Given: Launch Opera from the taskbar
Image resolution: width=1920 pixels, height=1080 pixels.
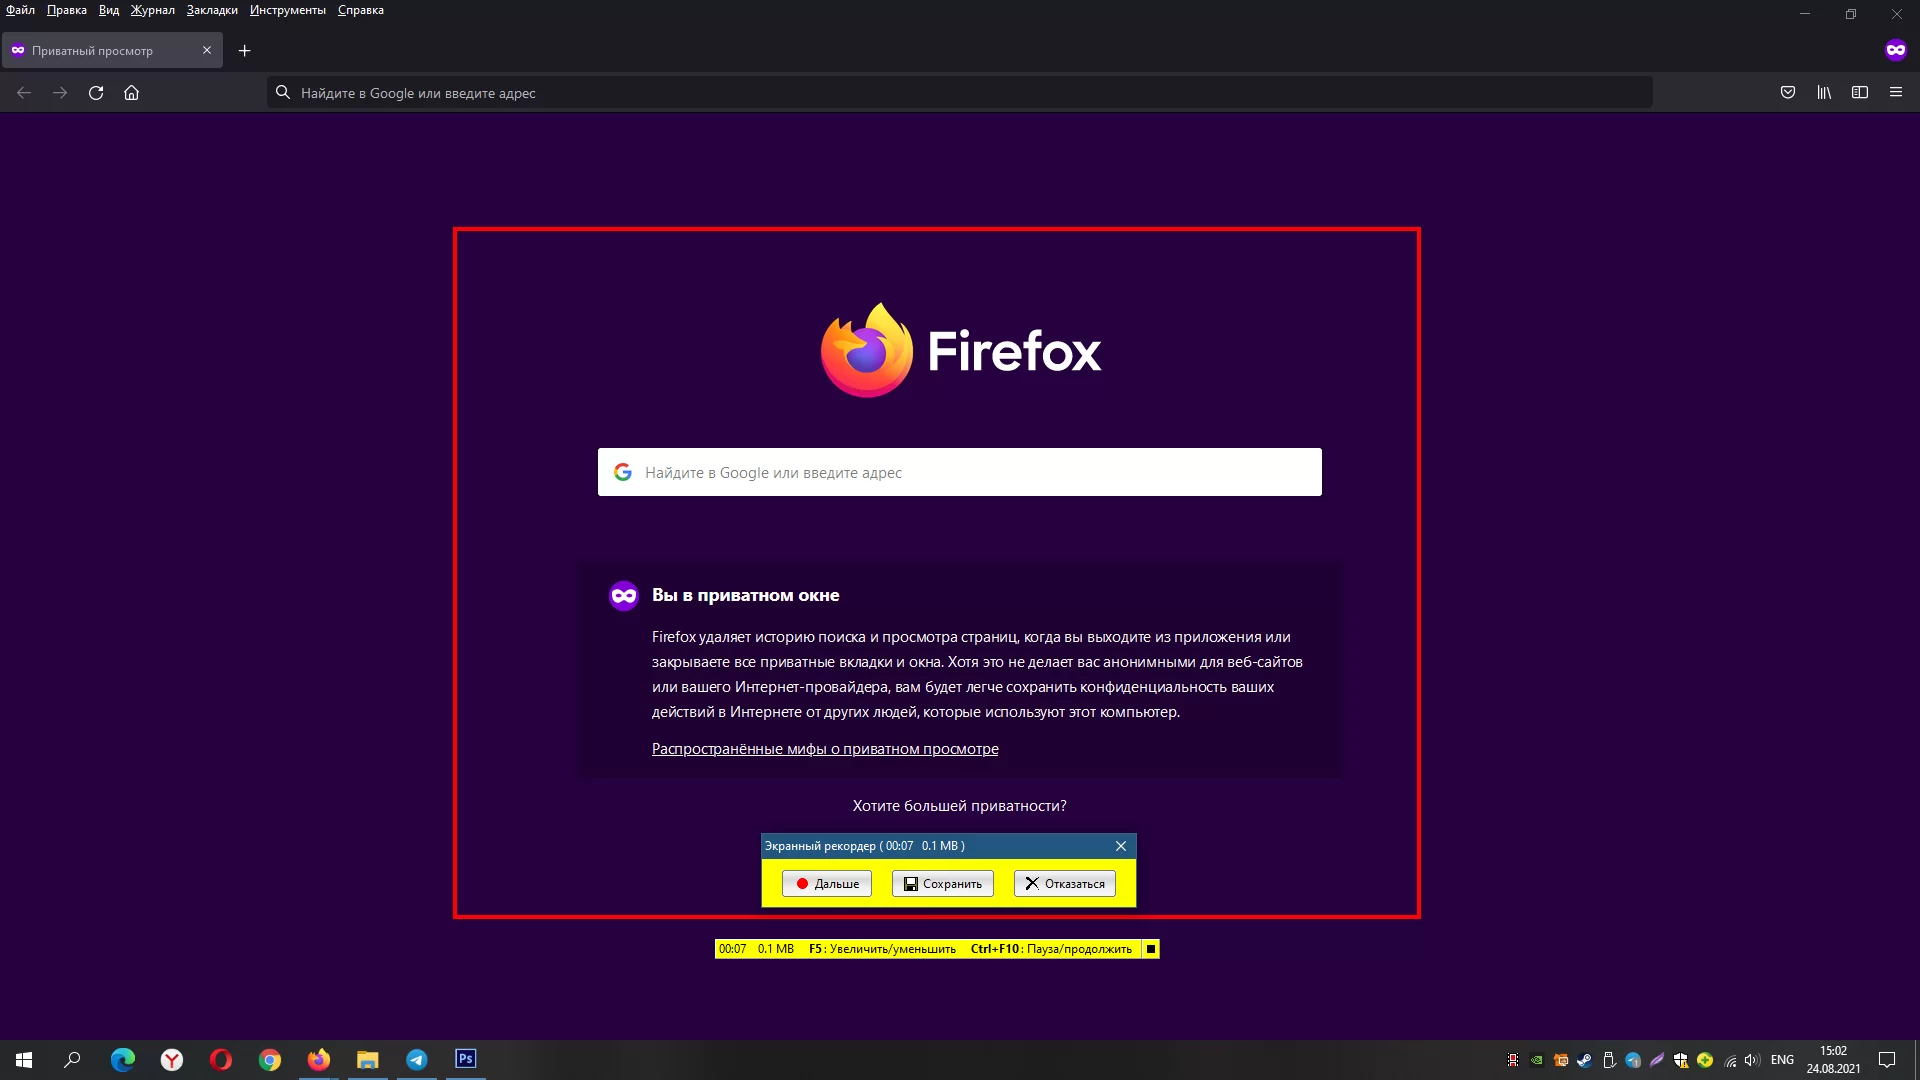Looking at the screenshot, I should click(x=221, y=1060).
